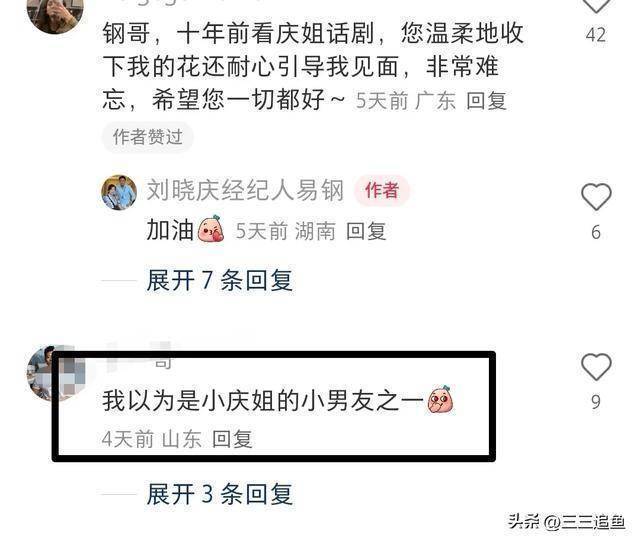This screenshot has height=544, width=640.
Task: Tap the like count 6
Action: [596, 232]
